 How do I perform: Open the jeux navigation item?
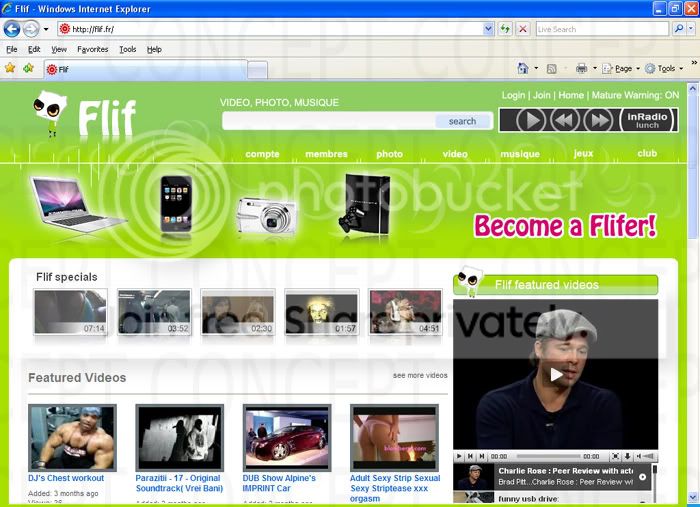583,154
